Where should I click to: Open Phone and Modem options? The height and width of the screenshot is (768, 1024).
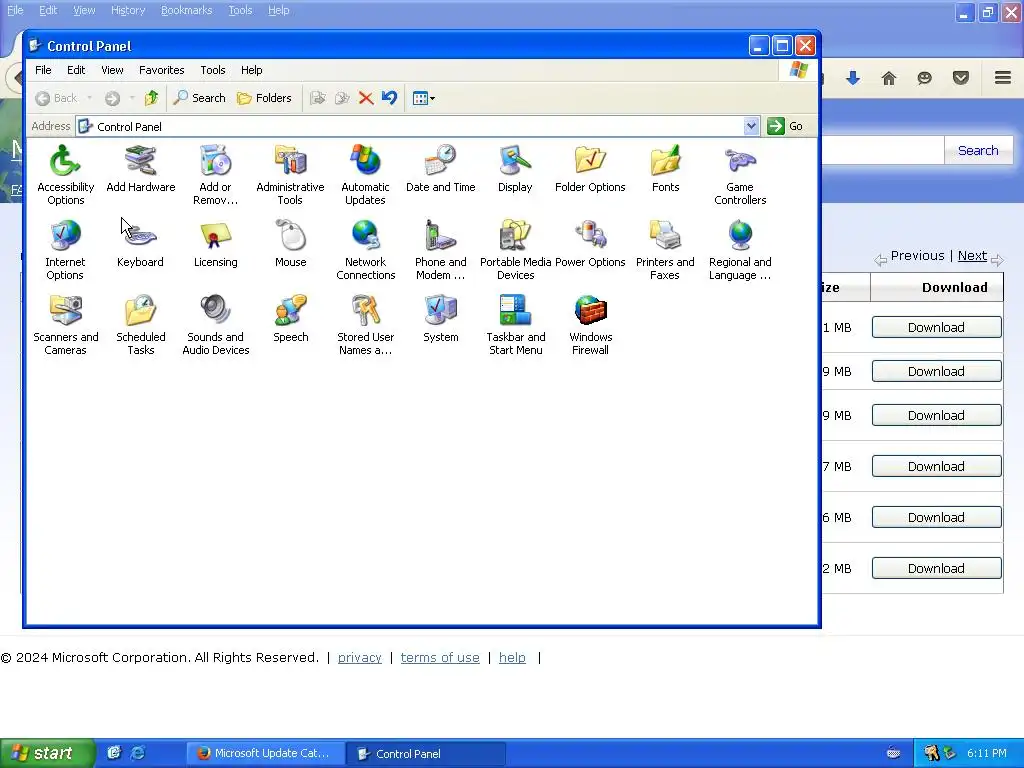(440, 249)
